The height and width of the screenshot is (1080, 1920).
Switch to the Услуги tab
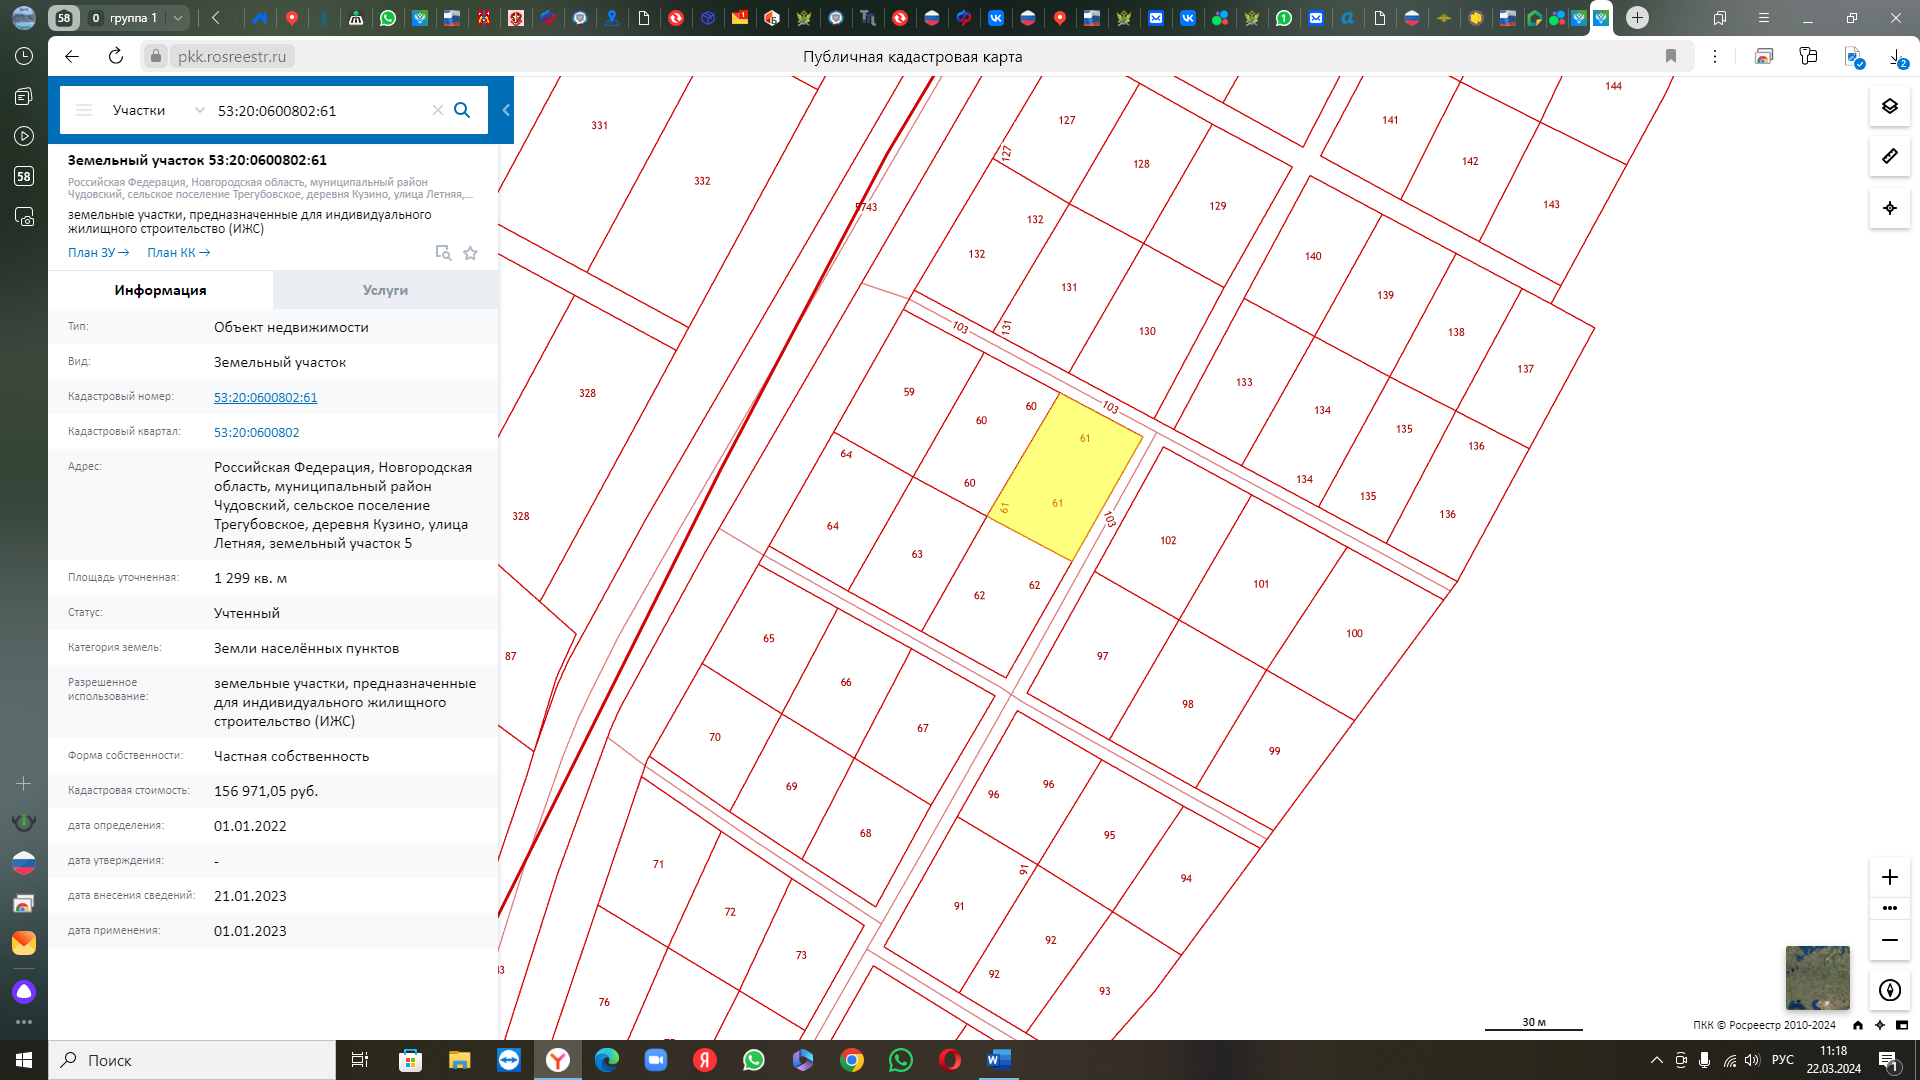coord(385,290)
